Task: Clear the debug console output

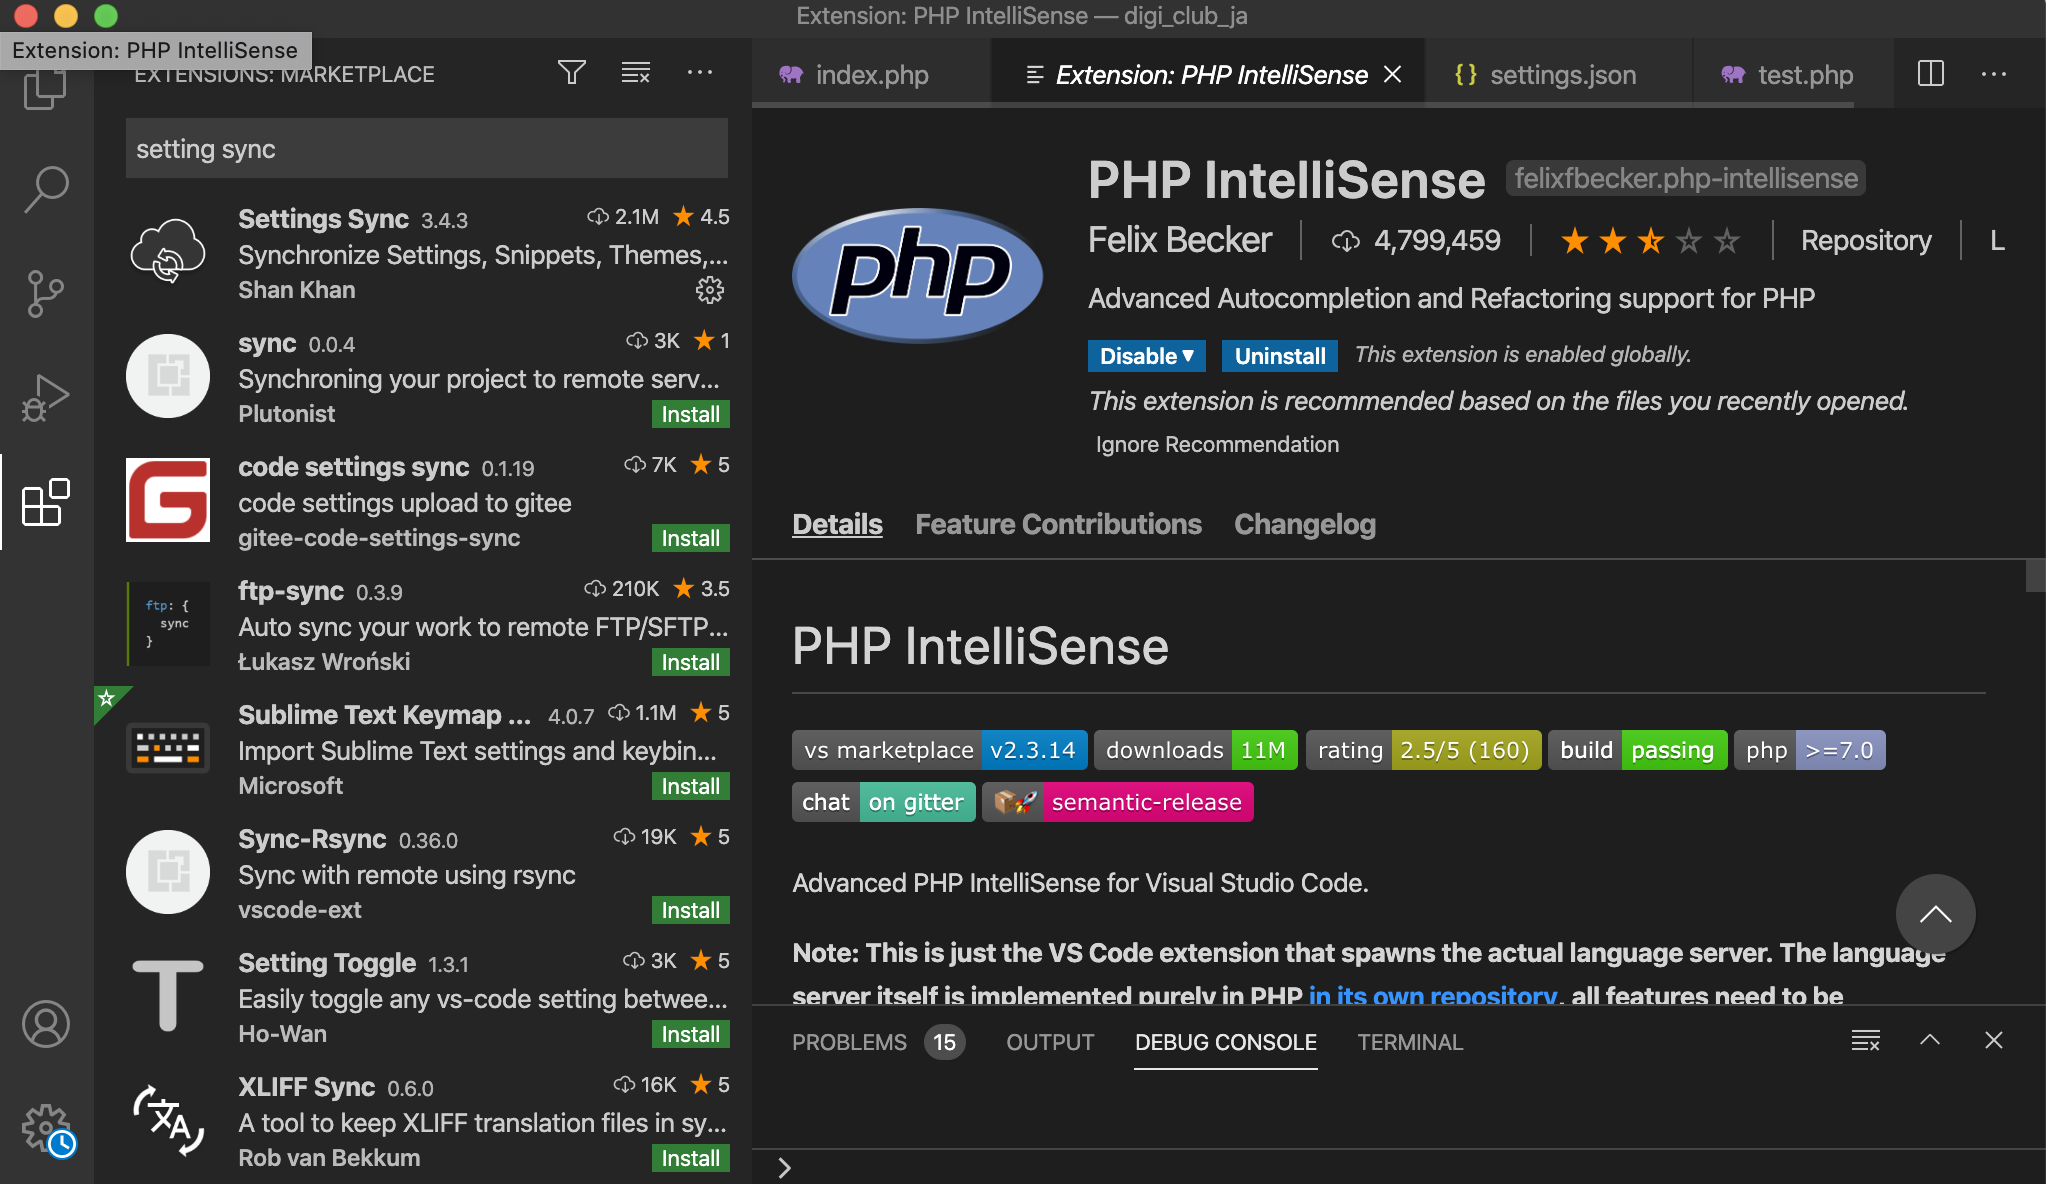Action: coord(1865,1041)
